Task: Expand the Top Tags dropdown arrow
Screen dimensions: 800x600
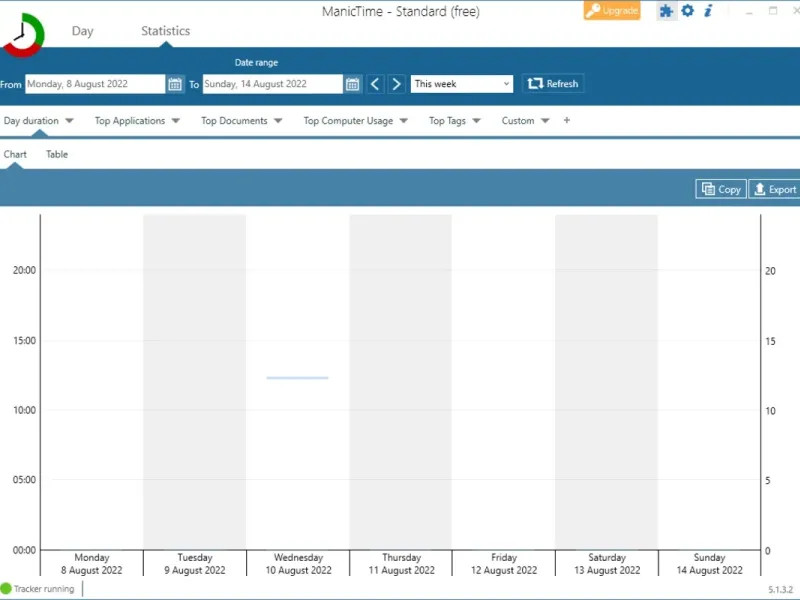Action: click(477, 121)
